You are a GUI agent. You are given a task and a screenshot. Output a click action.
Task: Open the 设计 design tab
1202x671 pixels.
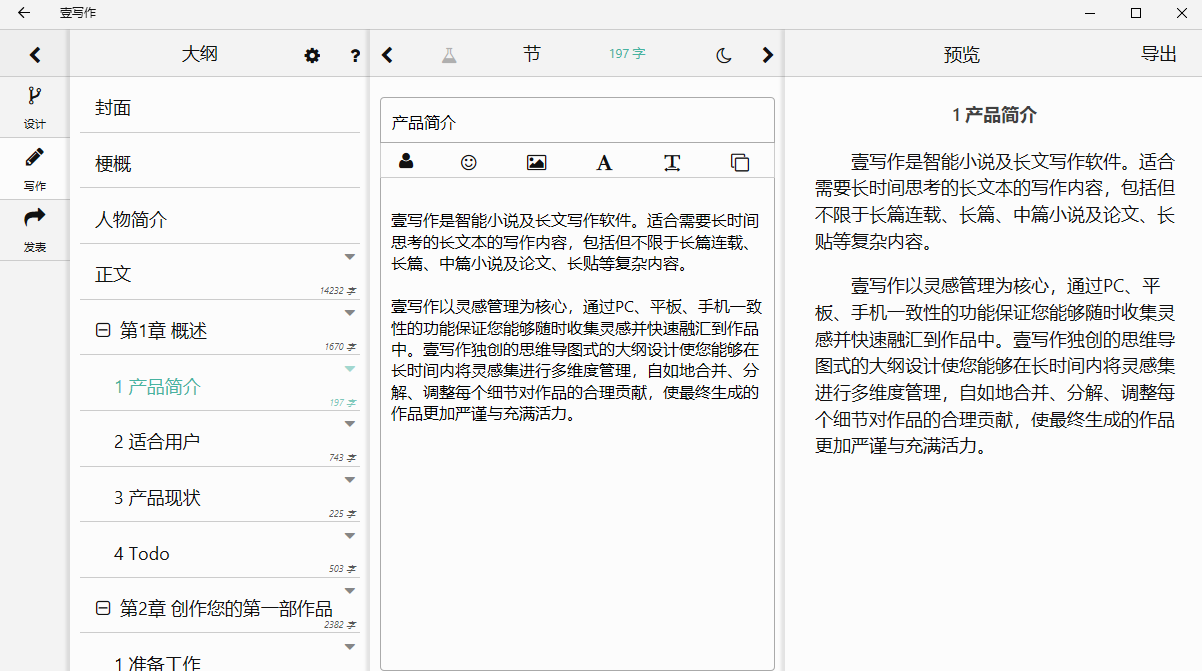tap(34, 108)
